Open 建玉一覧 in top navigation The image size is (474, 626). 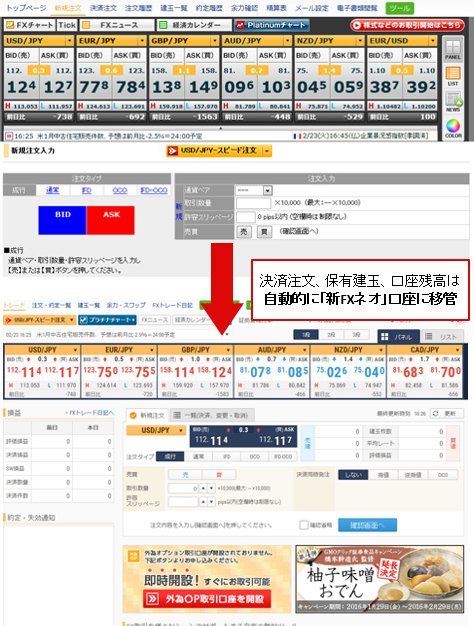(x=173, y=8)
